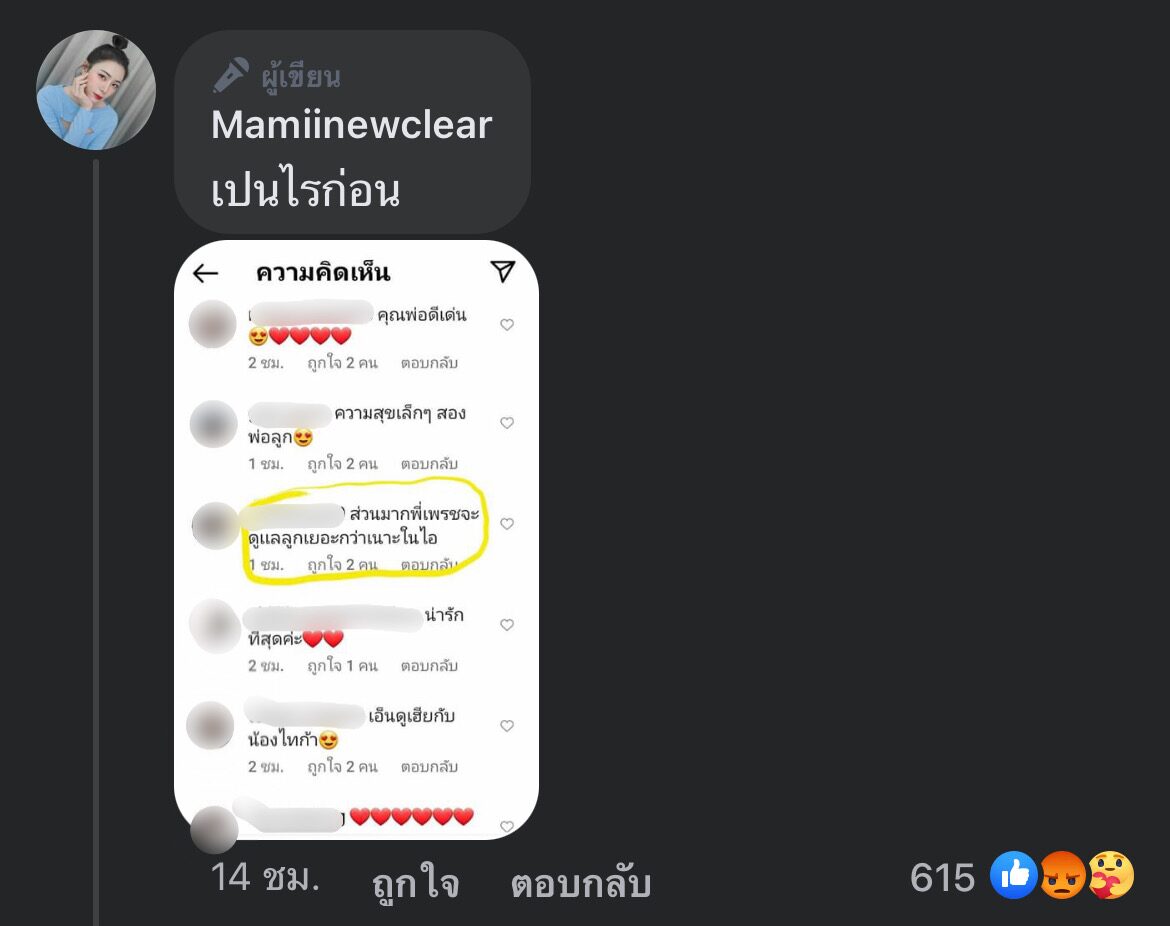Tap the heart beside the highlighted comment
Screen dimensions: 1170x926
[507, 524]
